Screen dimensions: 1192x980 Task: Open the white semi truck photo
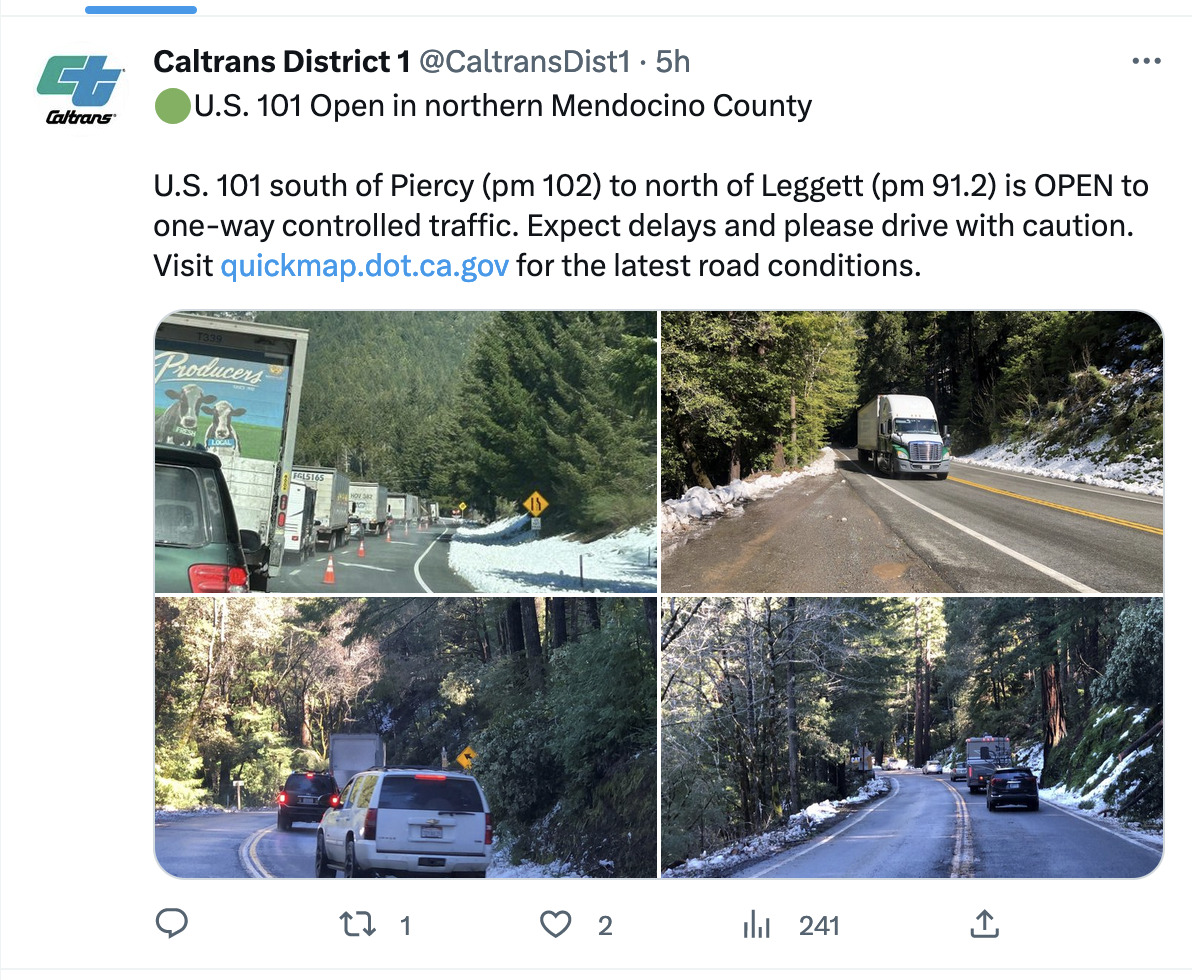[x=912, y=452]
